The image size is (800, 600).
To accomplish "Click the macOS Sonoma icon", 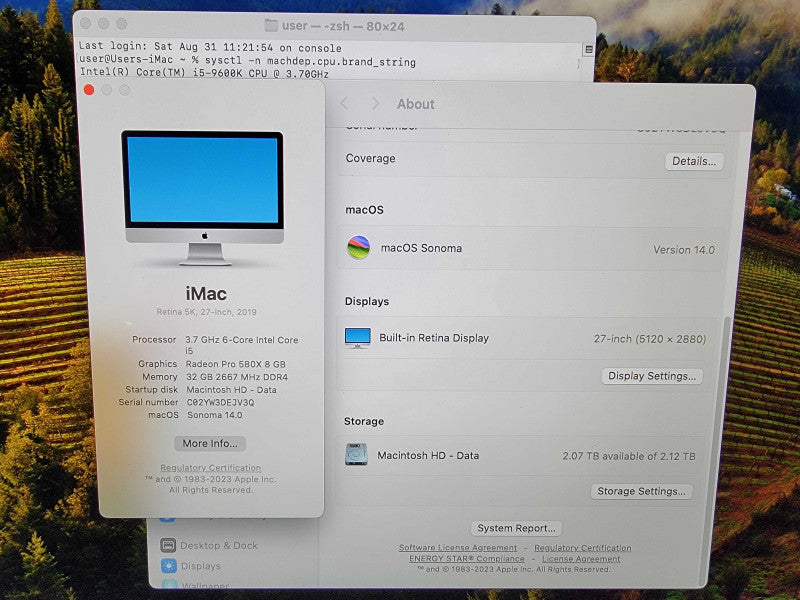I will (358, 247).
